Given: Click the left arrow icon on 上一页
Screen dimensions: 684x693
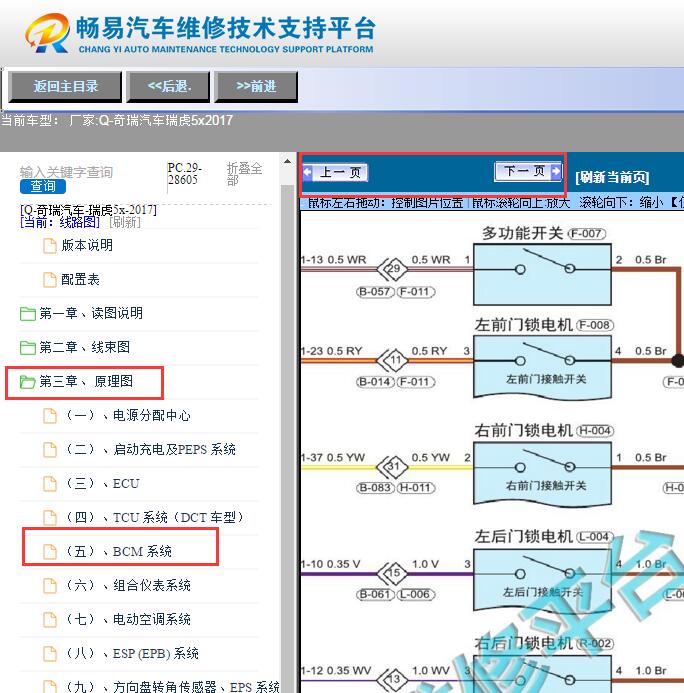Looking at the screenshot, I should tap(308, 172).
